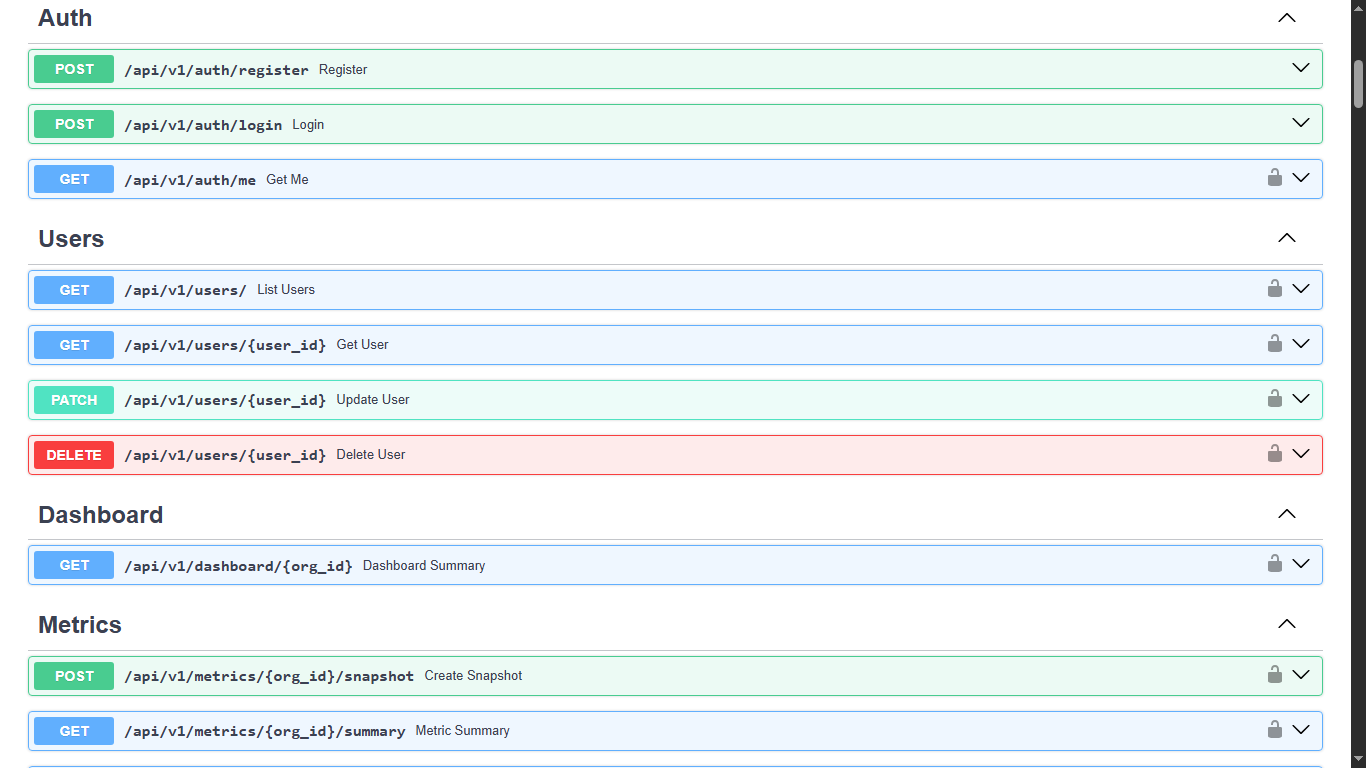Click the POST badge for auth/login

(74, 124)
